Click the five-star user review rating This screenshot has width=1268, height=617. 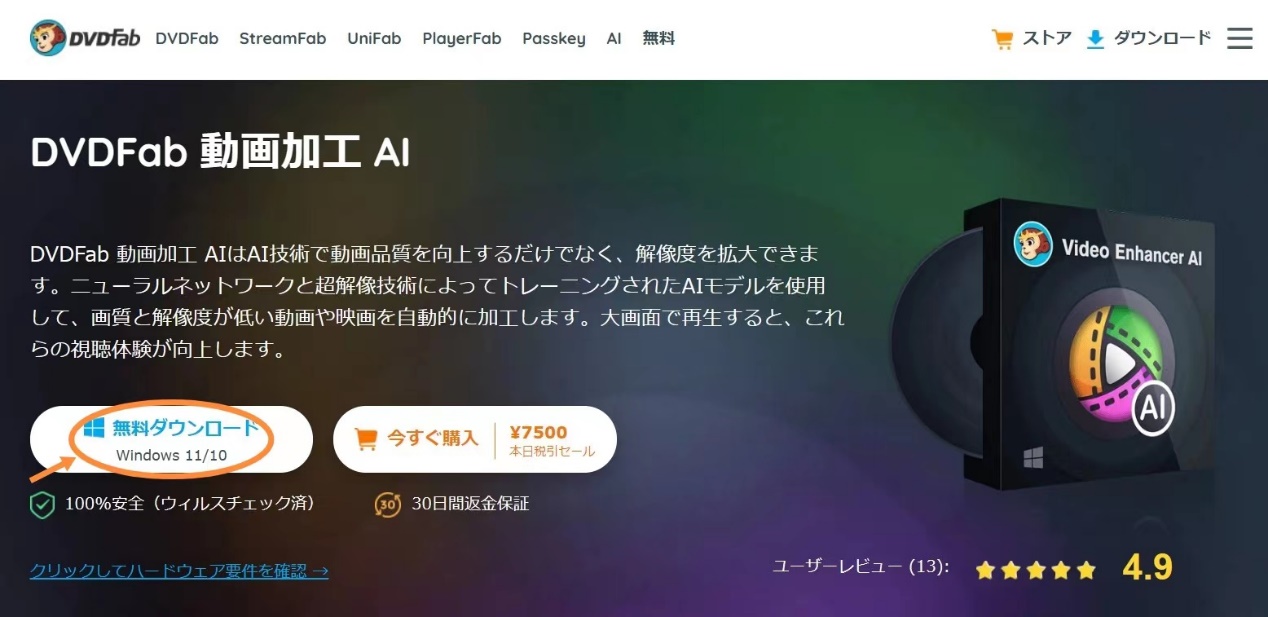click(1036, 570)
